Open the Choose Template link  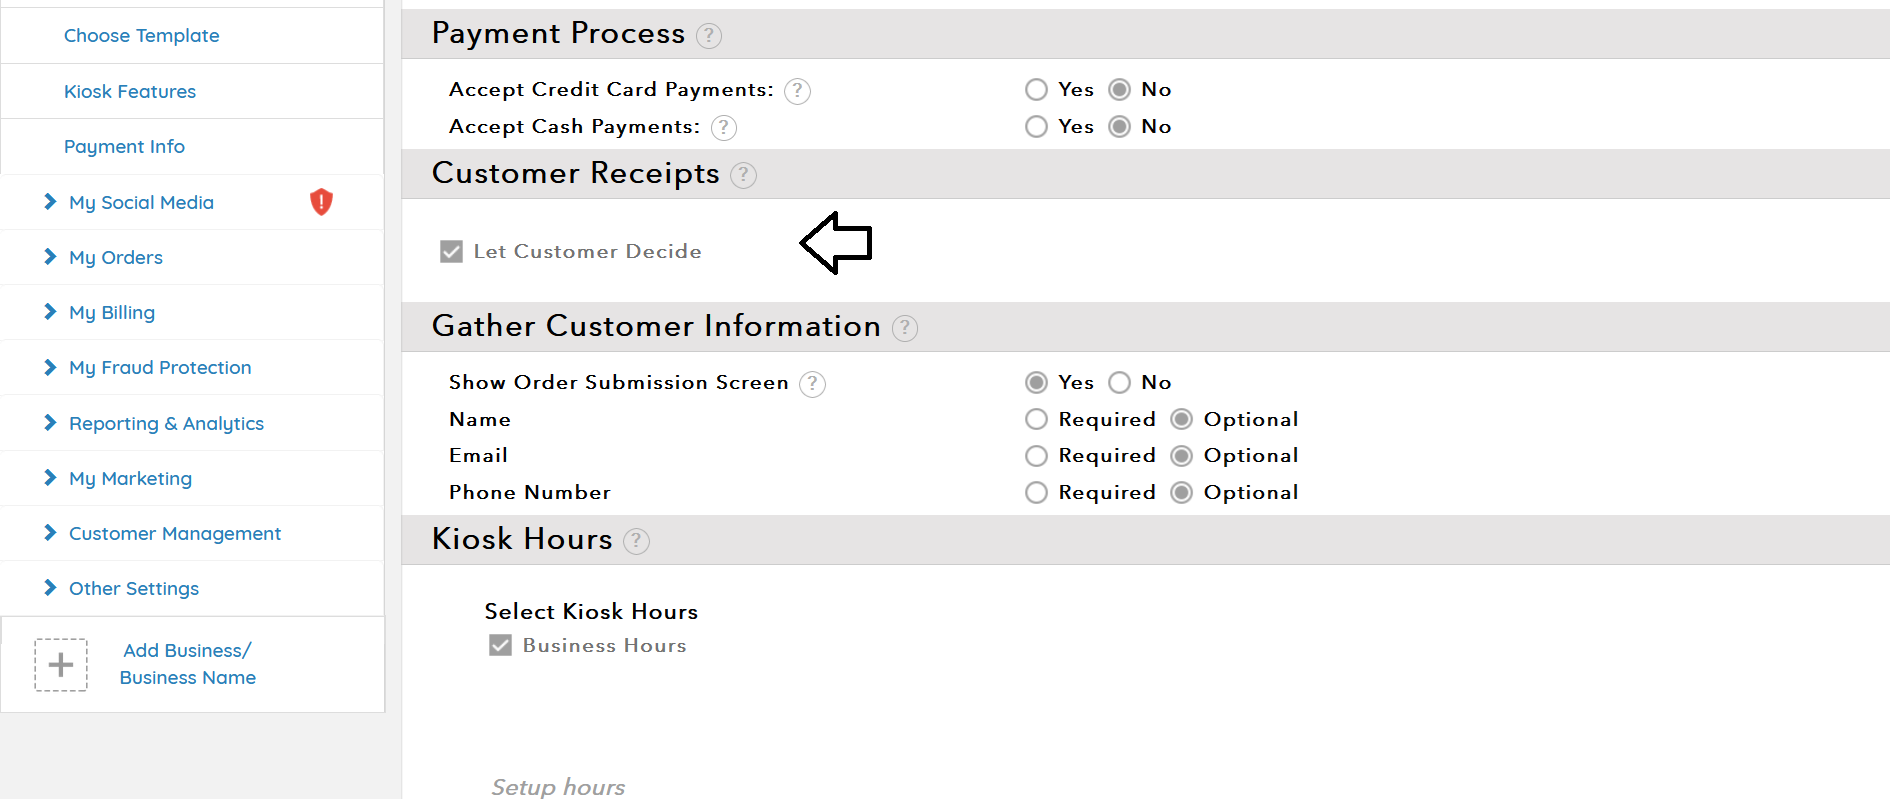pyautogui.click(x=141, y=35)
